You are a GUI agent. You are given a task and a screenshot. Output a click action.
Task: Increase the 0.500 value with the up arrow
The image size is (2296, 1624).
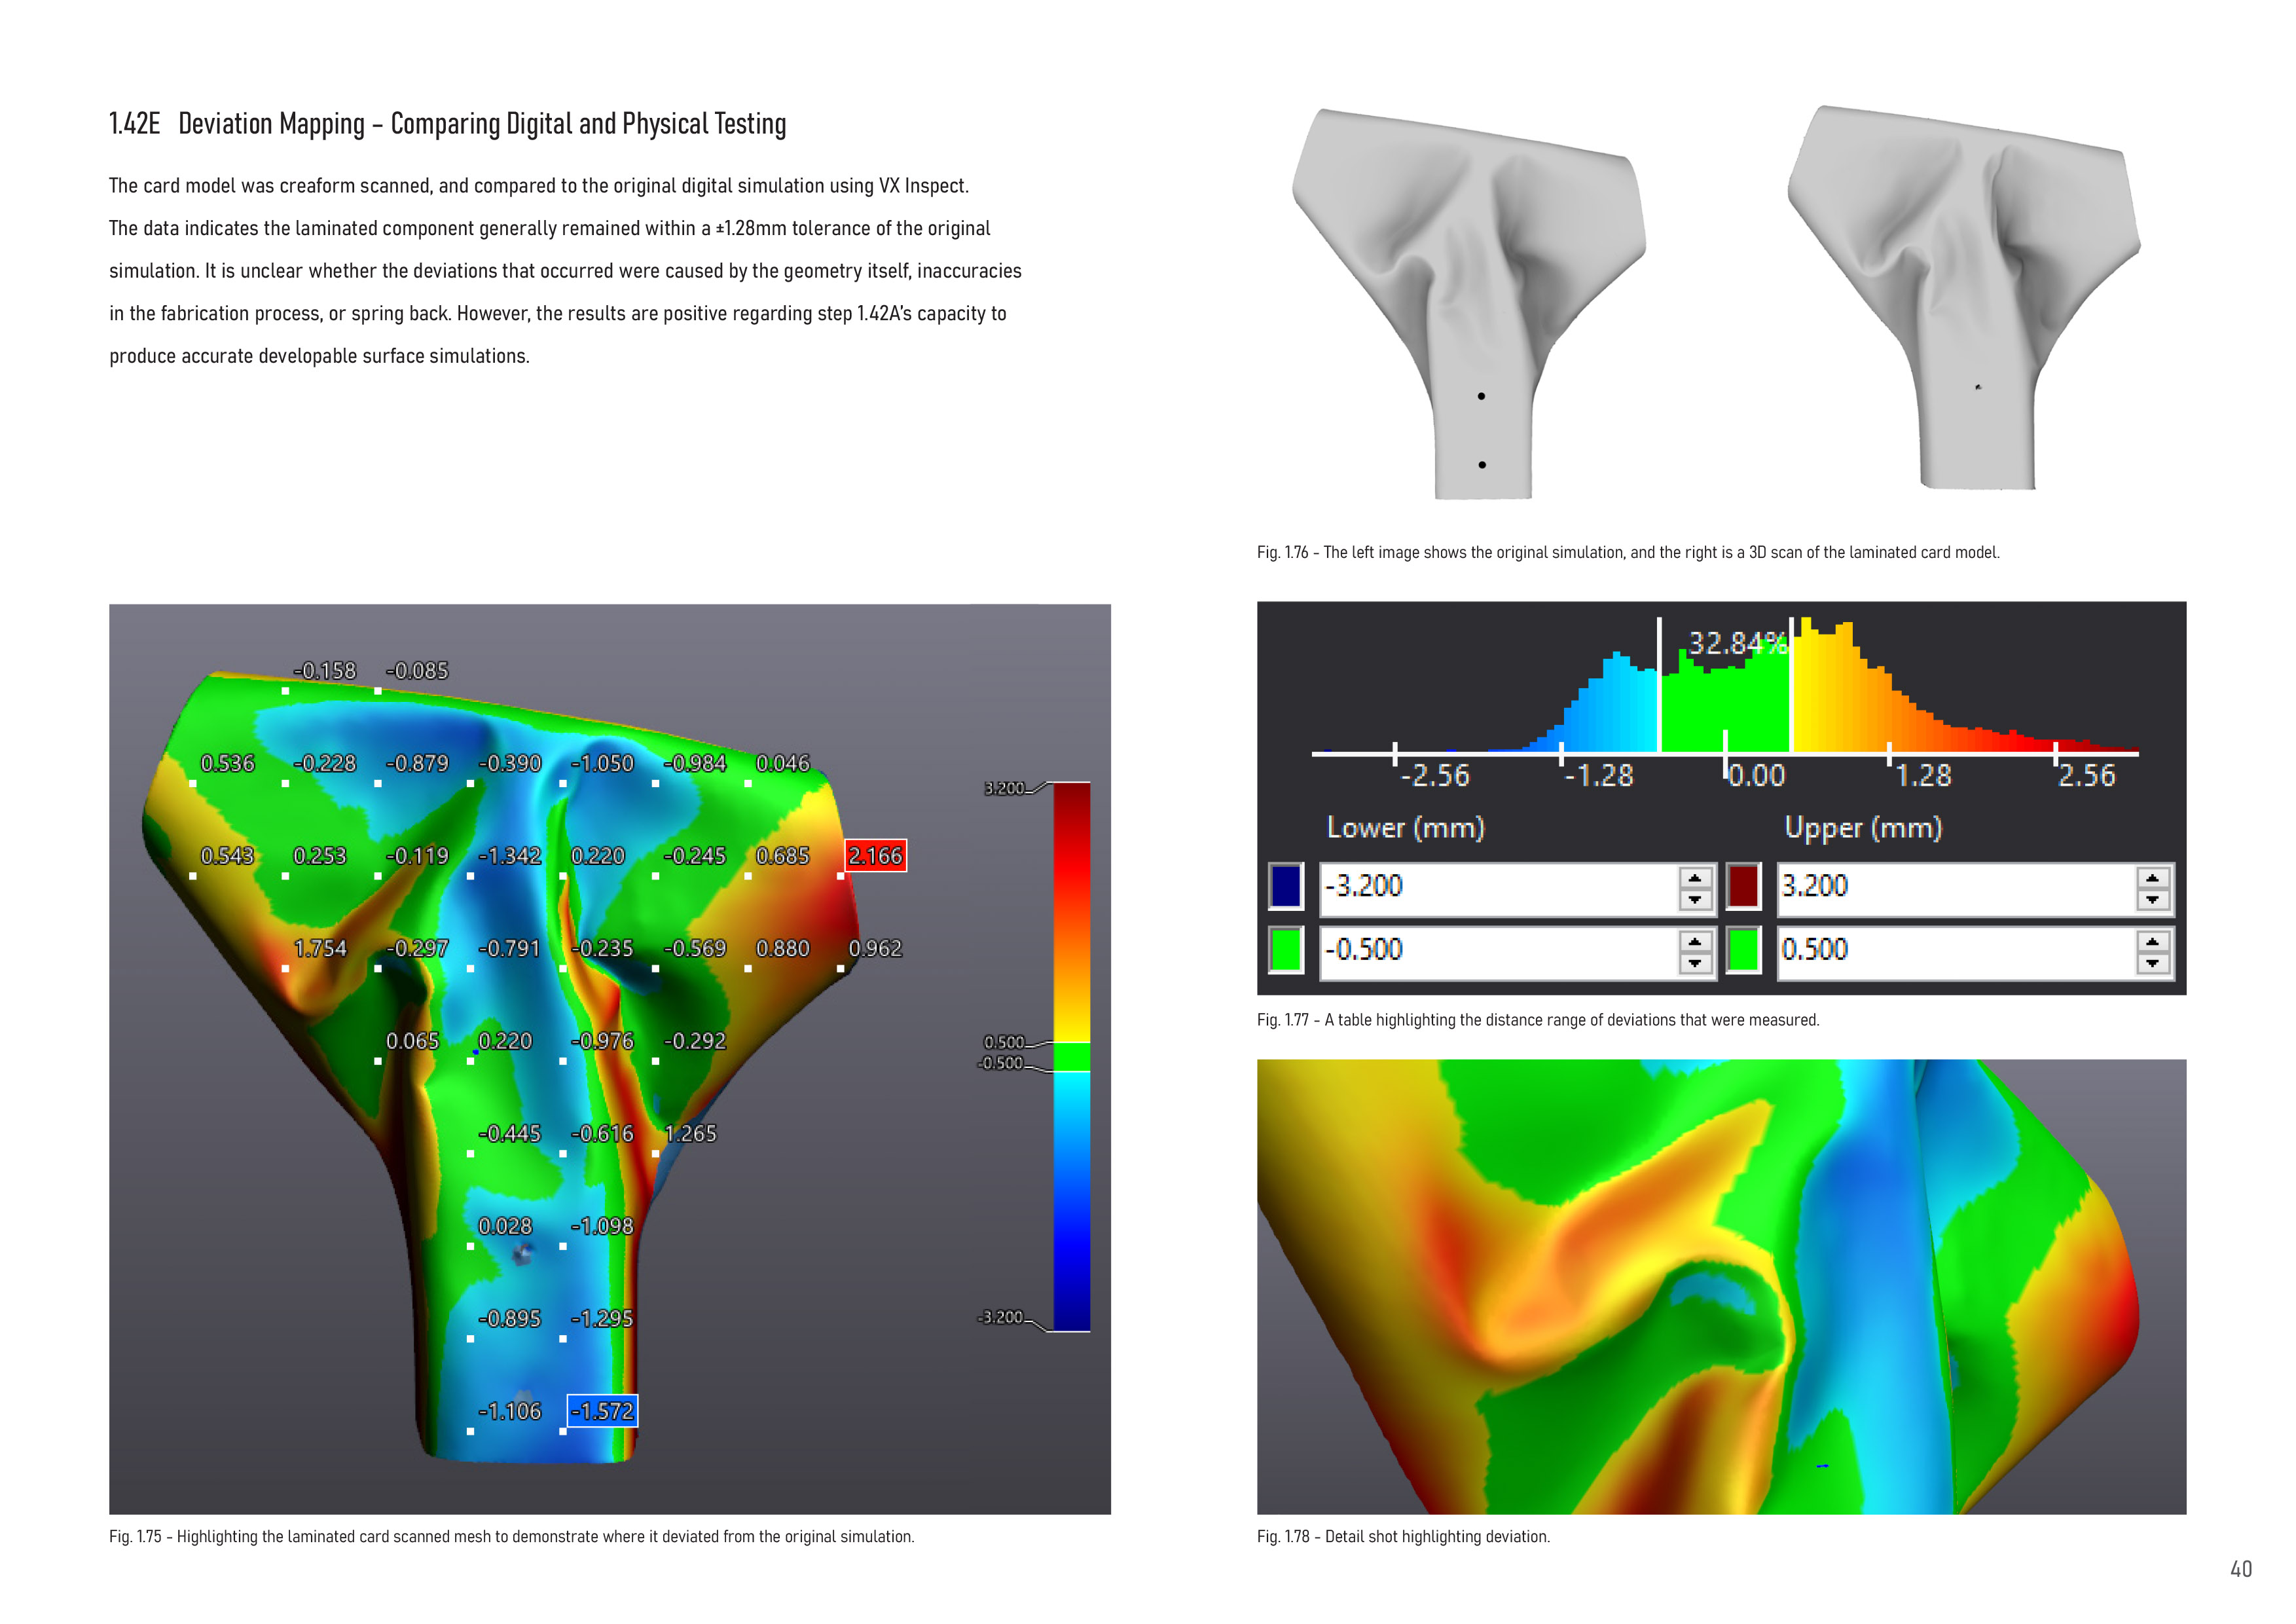(x=2152, y=941)
